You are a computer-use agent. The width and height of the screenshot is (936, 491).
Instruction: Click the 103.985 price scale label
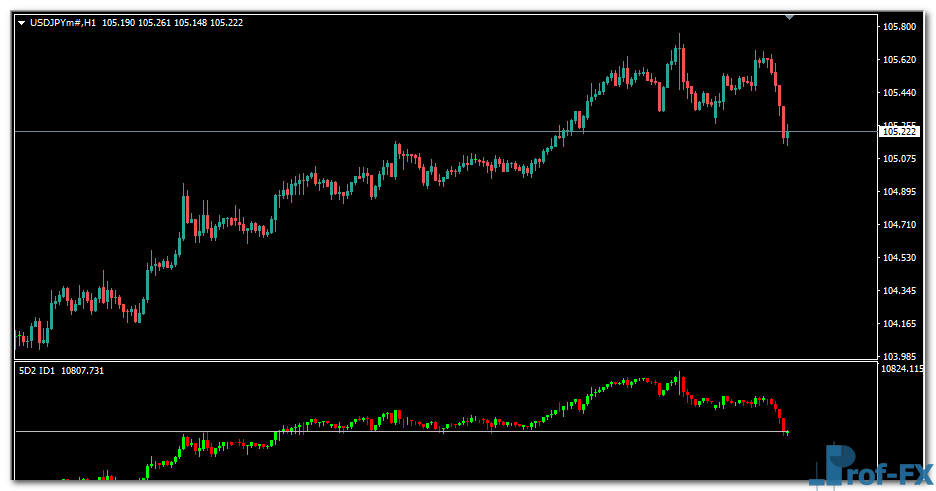pyautogui.click(x=898, y=356)
